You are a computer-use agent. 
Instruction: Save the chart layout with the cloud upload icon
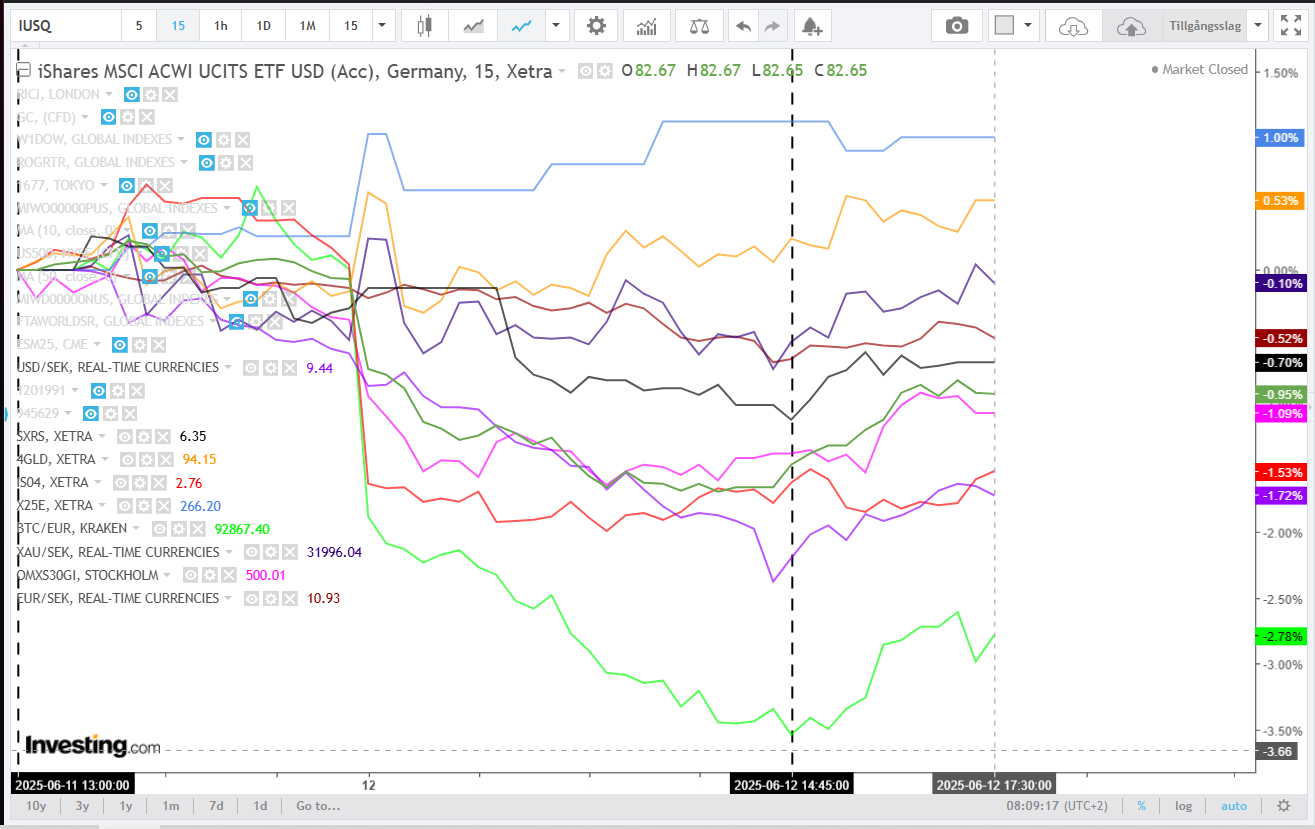[x=1131, y=26]
